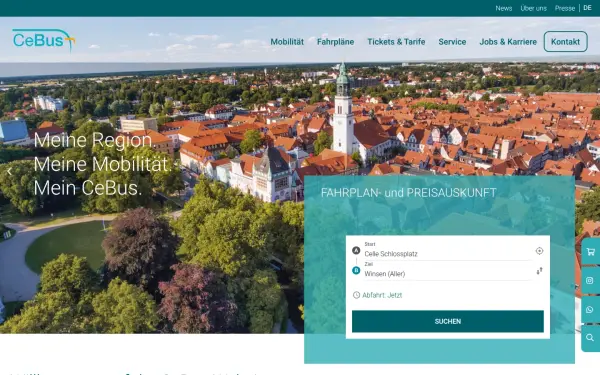Click the A start marker icon
Image resolution: width=600 pixels, height=375 pixels.
click(x=356, y=251)
